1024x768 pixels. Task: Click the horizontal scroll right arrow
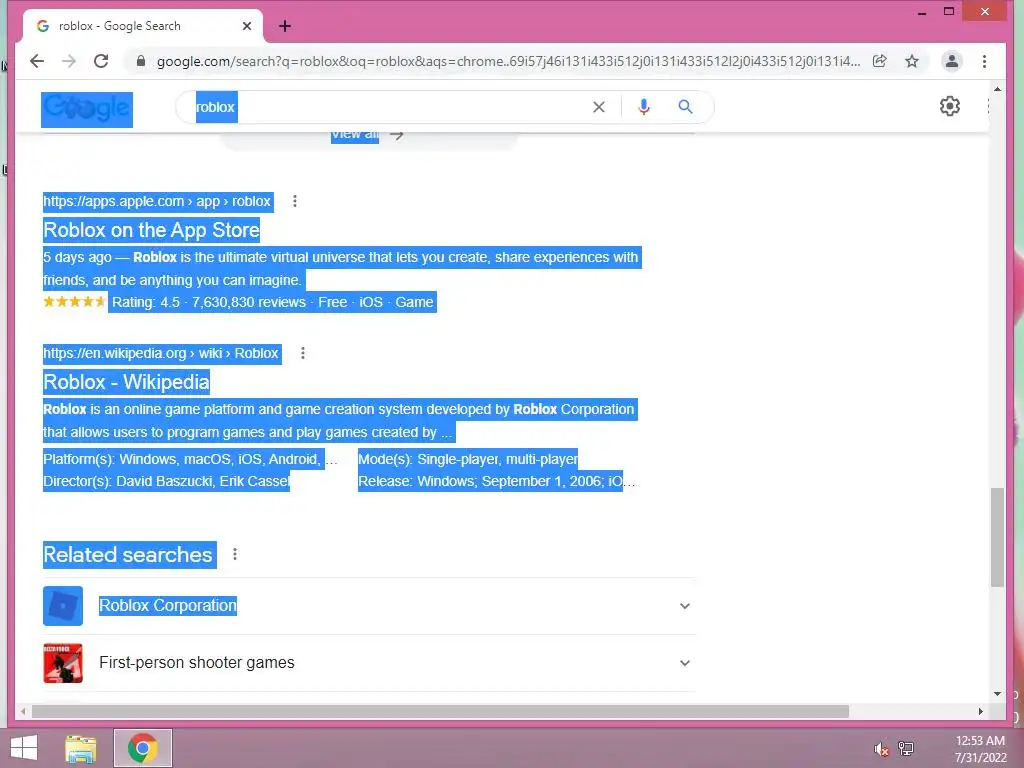click(980, 711)
